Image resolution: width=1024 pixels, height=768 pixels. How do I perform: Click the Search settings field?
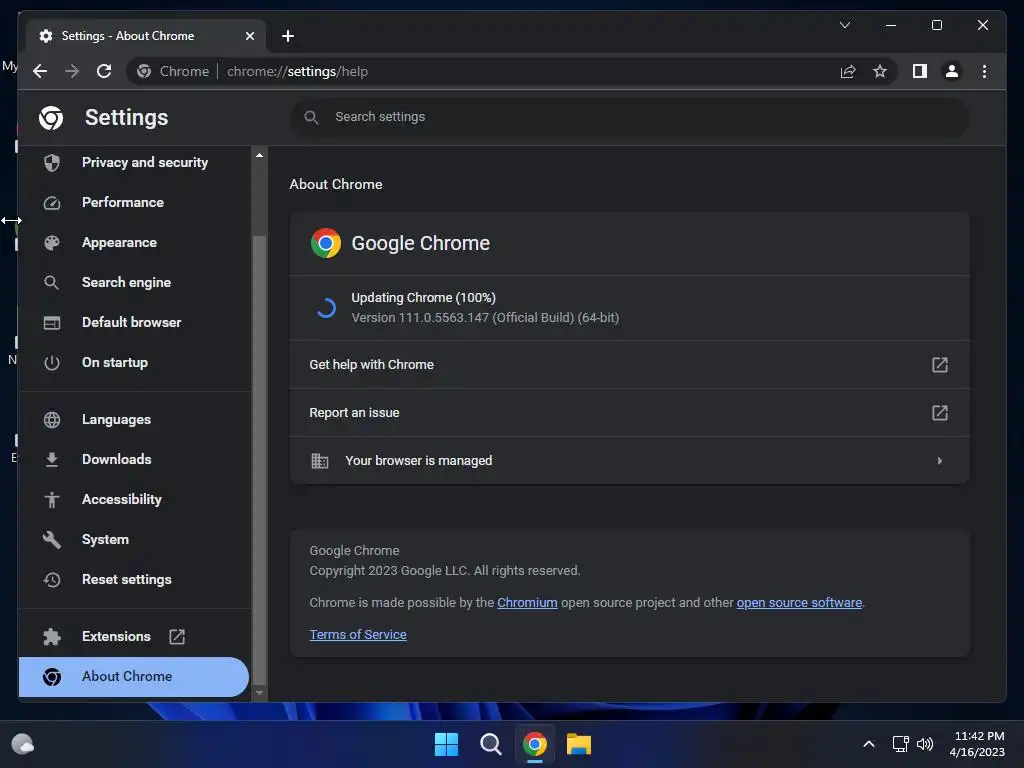(630, 117)
